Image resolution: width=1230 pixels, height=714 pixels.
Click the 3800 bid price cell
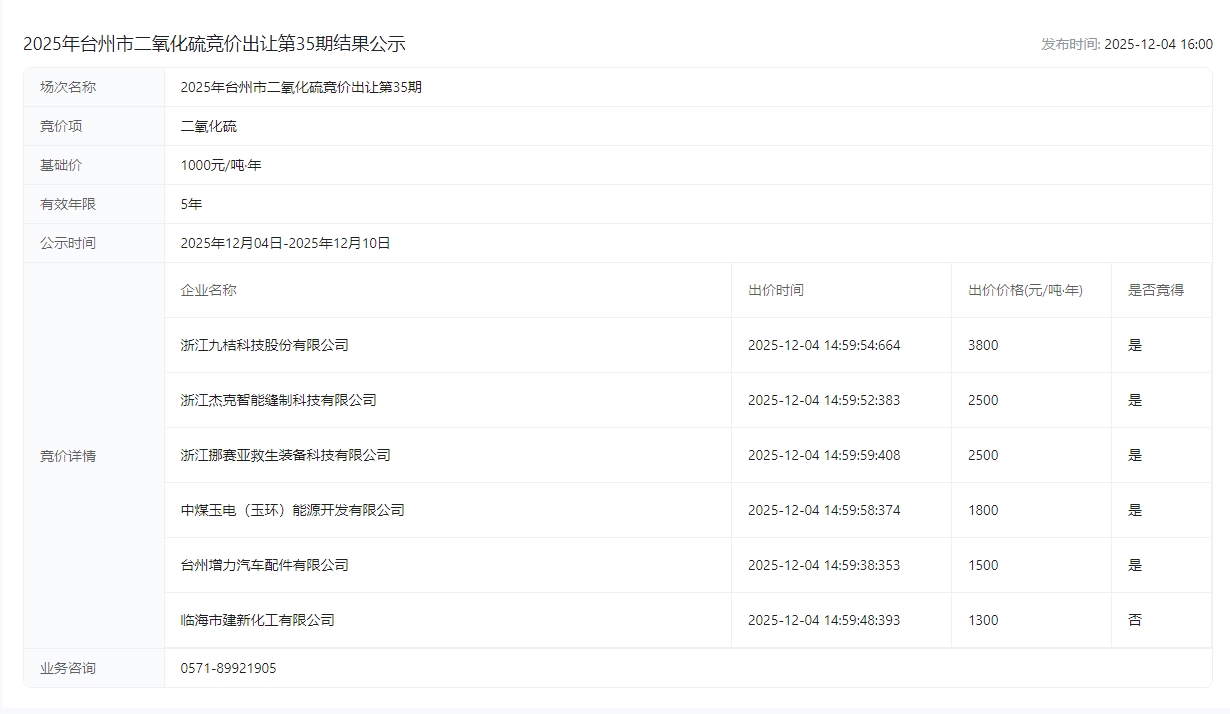pos(983,345)
